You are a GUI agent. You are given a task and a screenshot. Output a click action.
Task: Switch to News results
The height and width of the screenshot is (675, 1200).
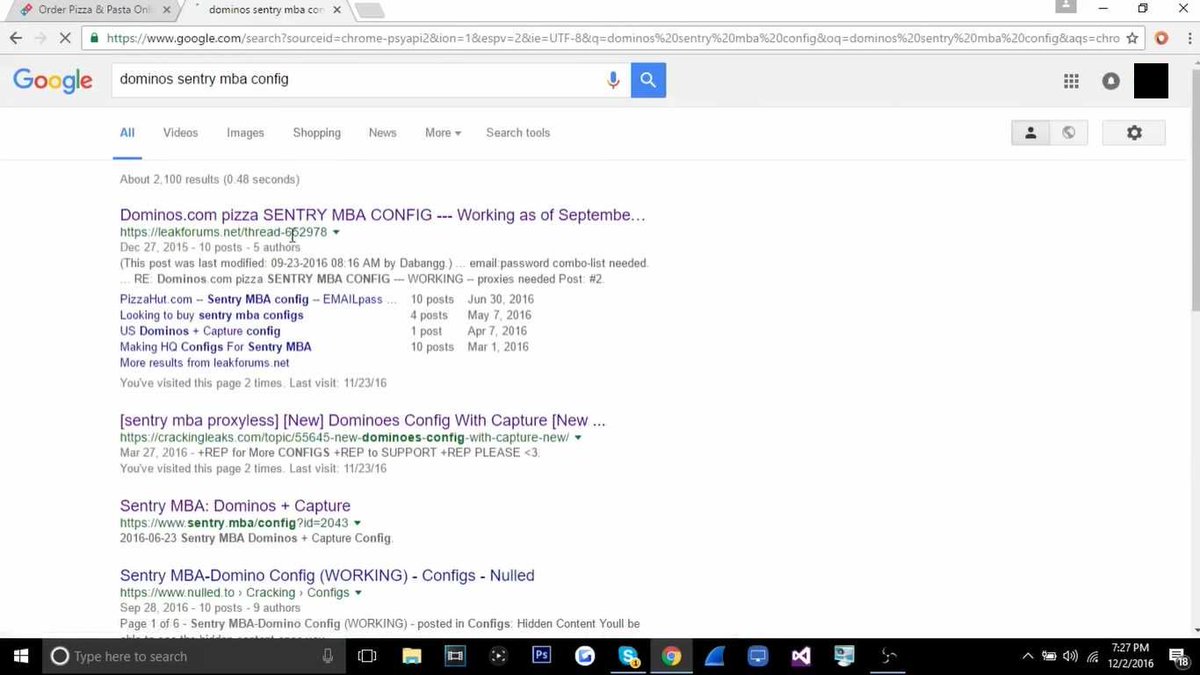[x=382, y=133]
